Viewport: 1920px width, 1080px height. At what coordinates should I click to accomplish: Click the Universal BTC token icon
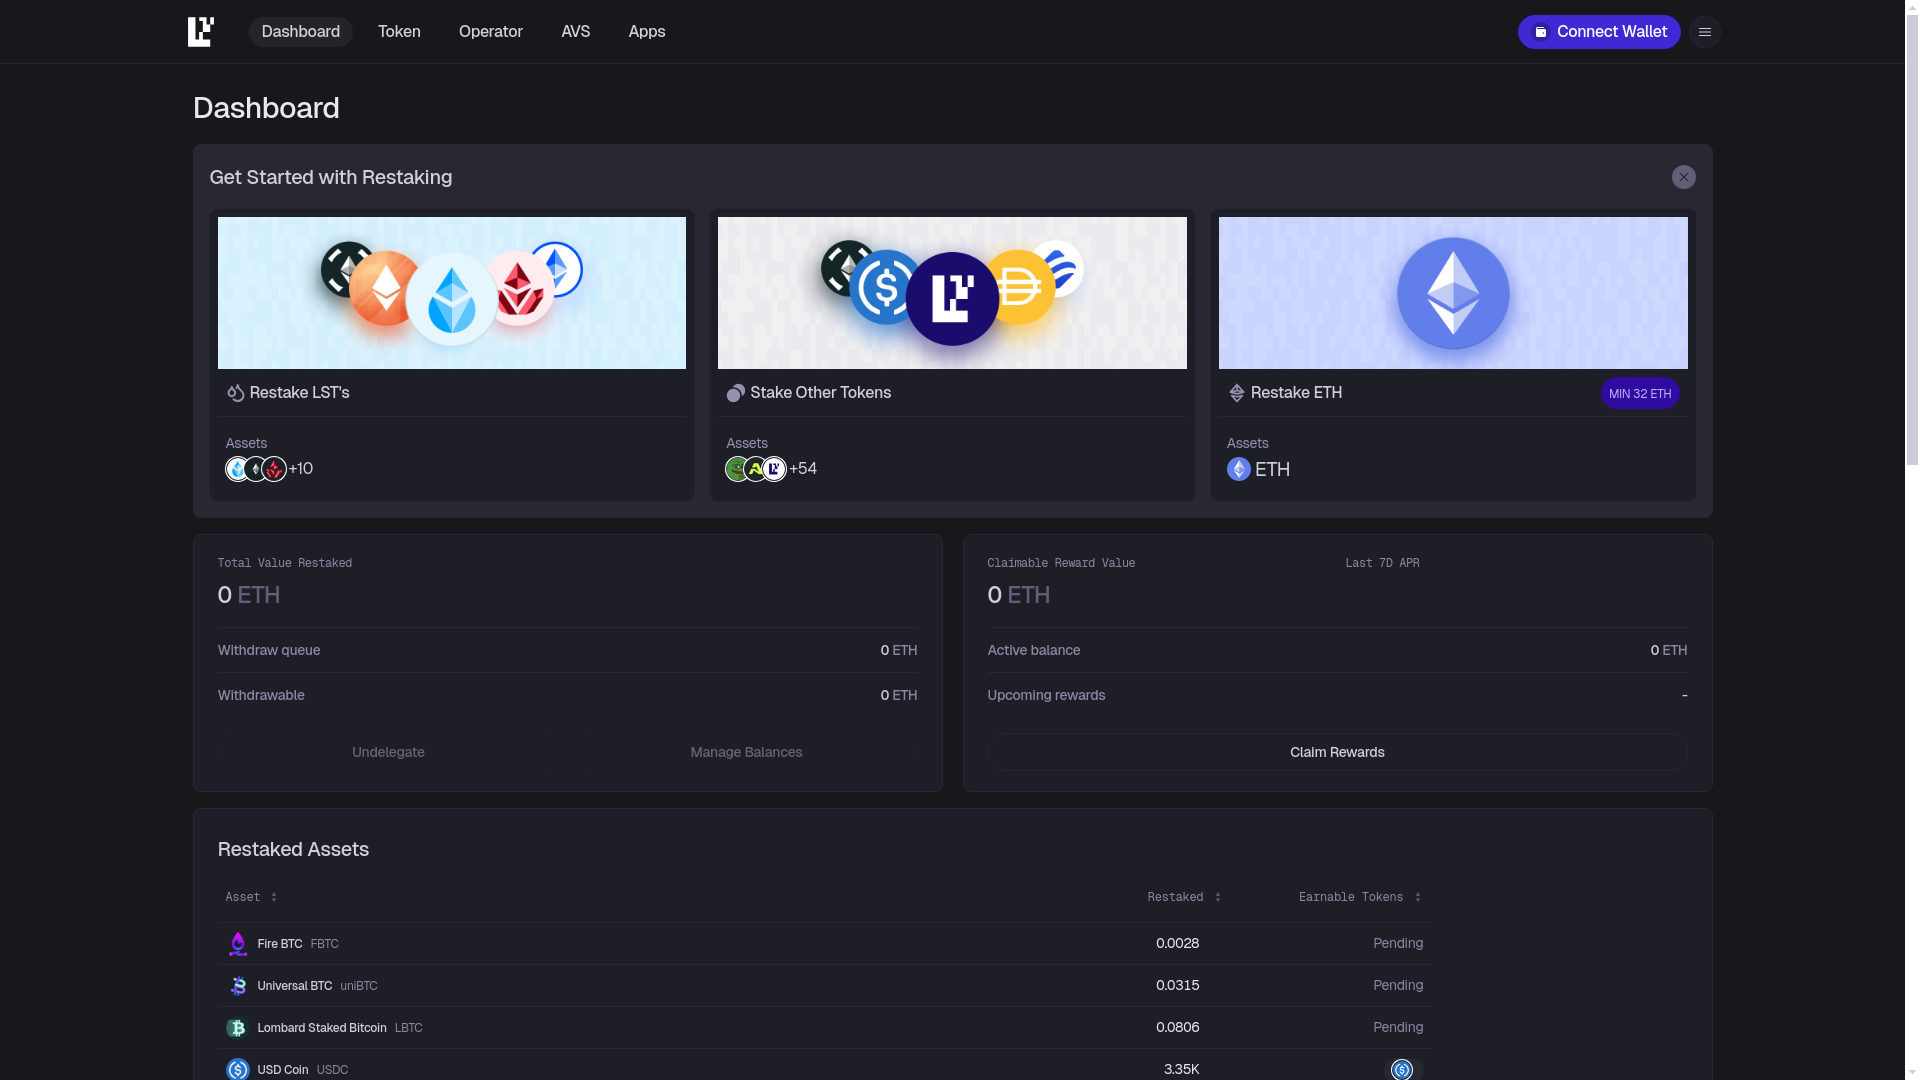(237, 986)
